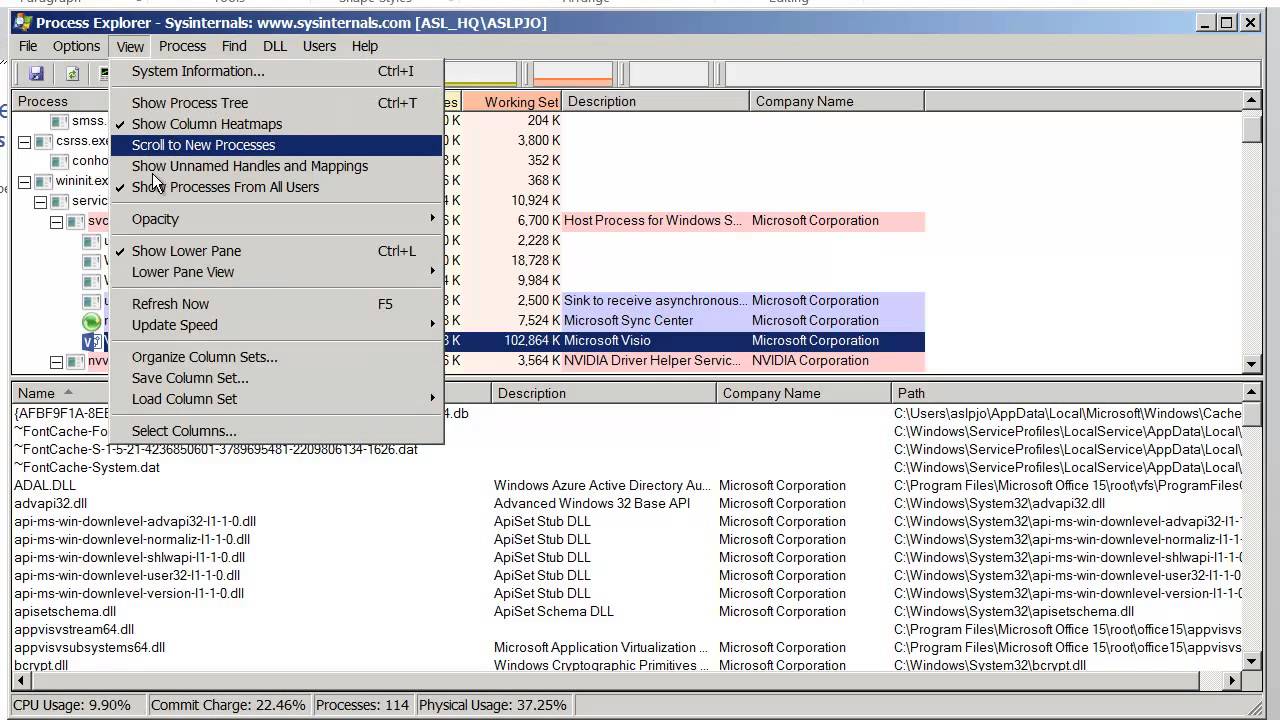
Task: Sort by upper pane Description column header
Action: point(655,101)
